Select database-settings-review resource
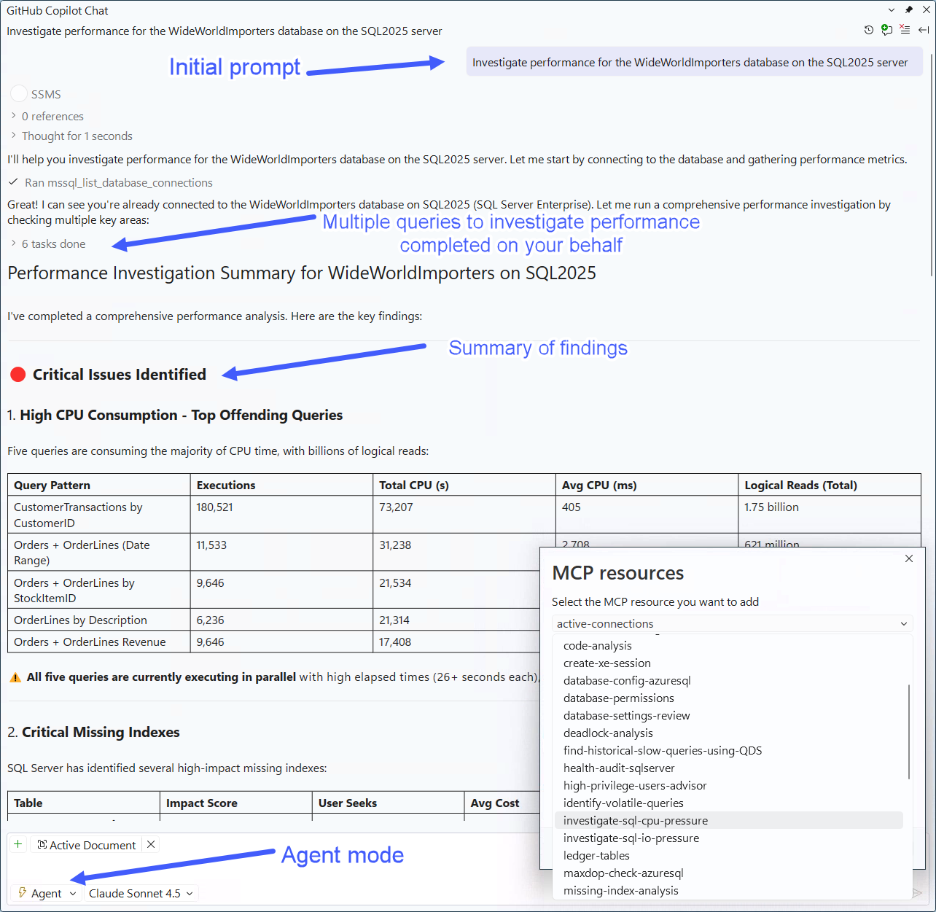The height and width of the screenshot is (912, 936). point(626,716)
